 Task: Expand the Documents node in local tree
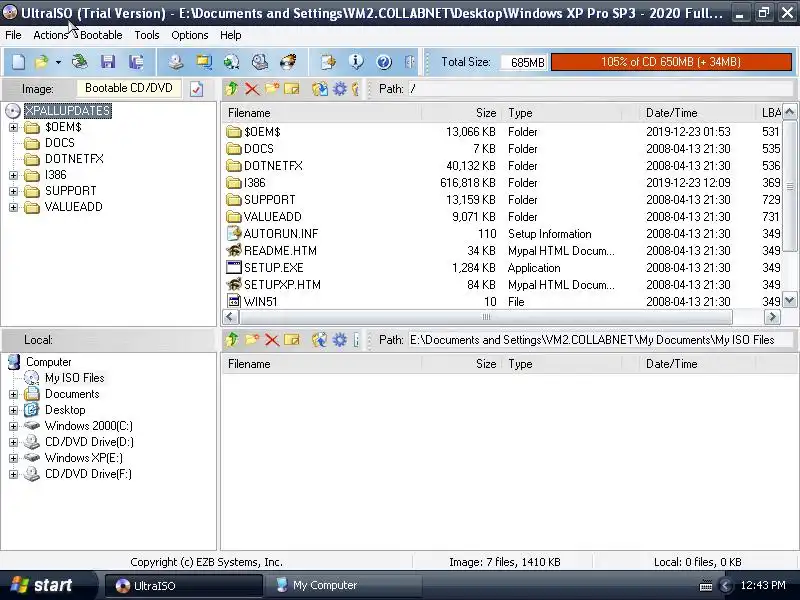point(13,394)
